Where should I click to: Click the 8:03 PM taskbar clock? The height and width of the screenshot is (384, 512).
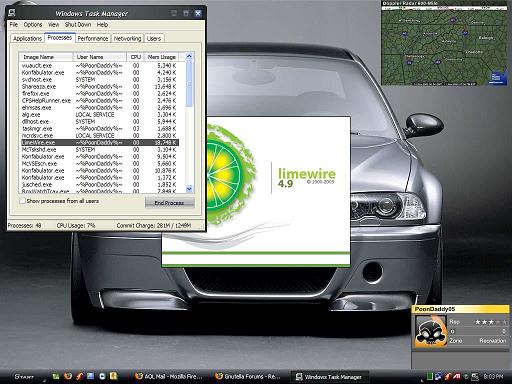click(x=493, y=377)
